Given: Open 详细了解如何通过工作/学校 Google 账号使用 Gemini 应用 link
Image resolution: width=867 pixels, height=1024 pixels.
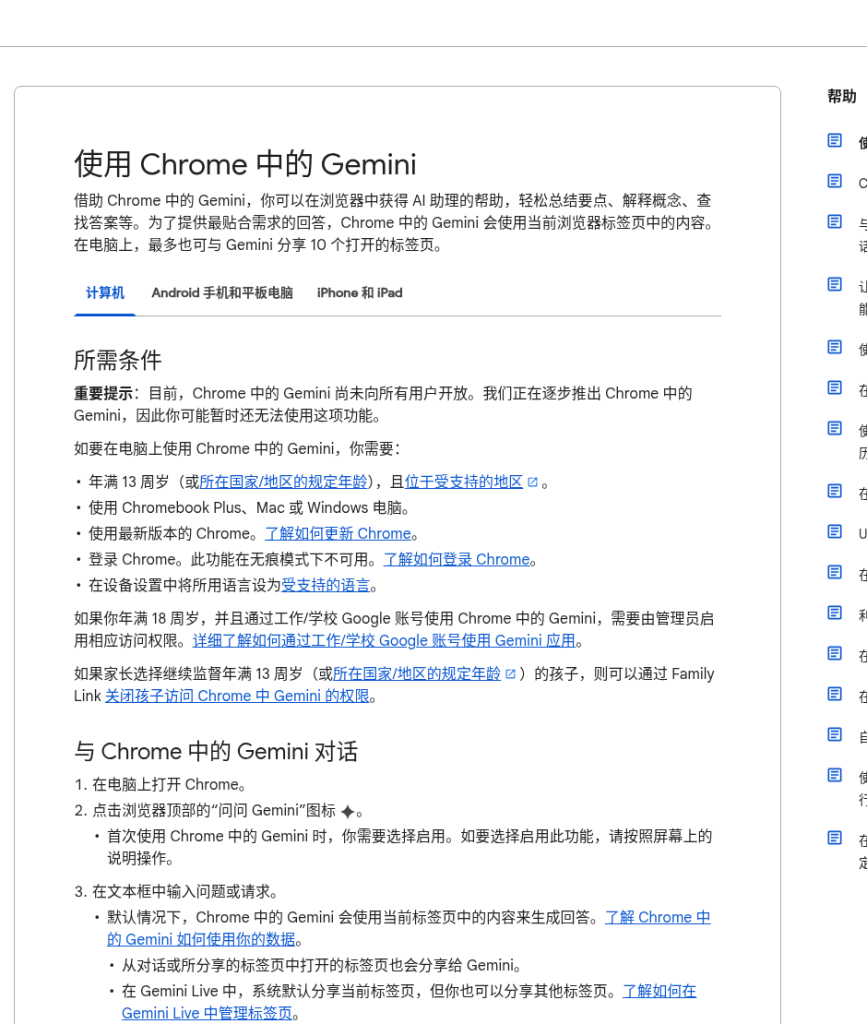Looking at the screenshot, I should click(x=384, y=641).
